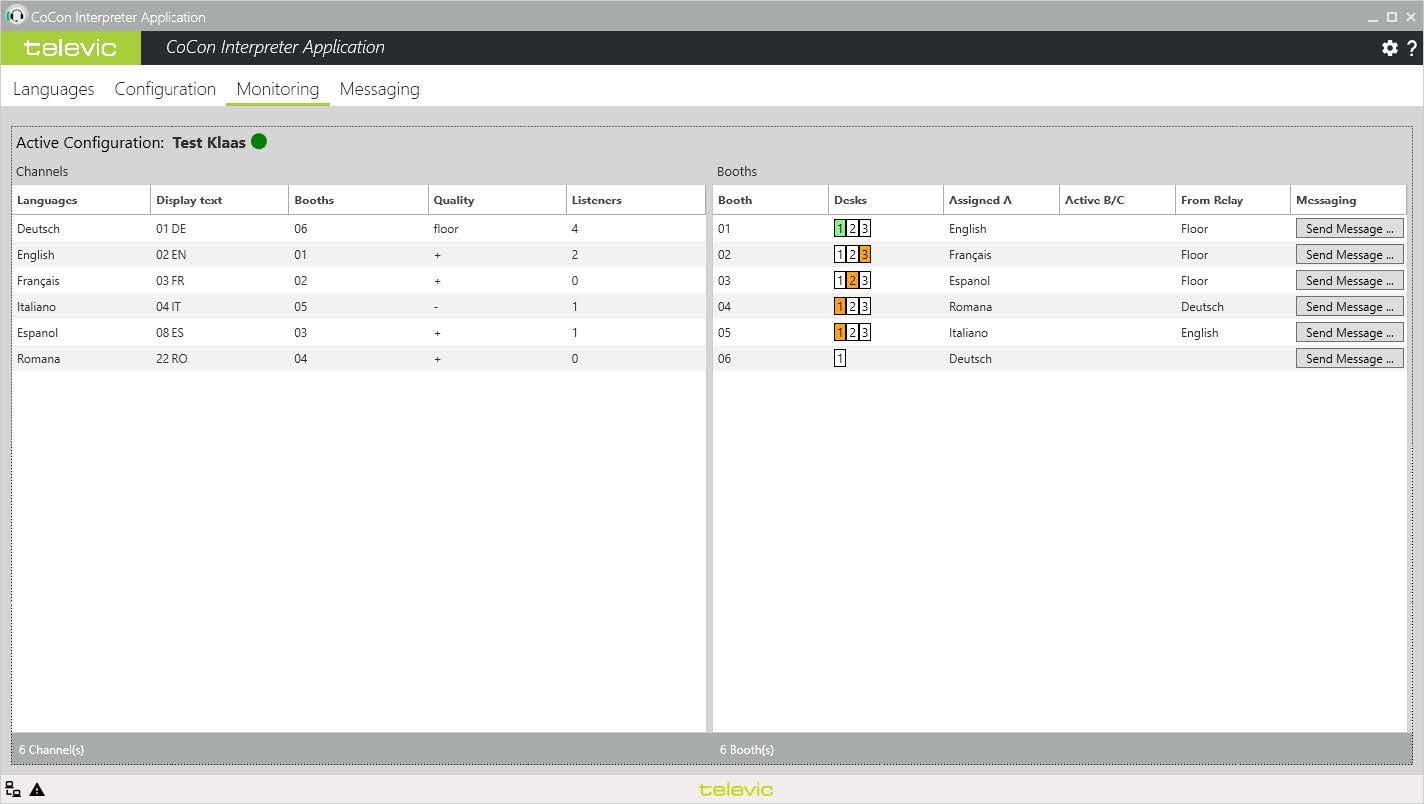Send Message to booth 02

click(x=1350, y=255)
